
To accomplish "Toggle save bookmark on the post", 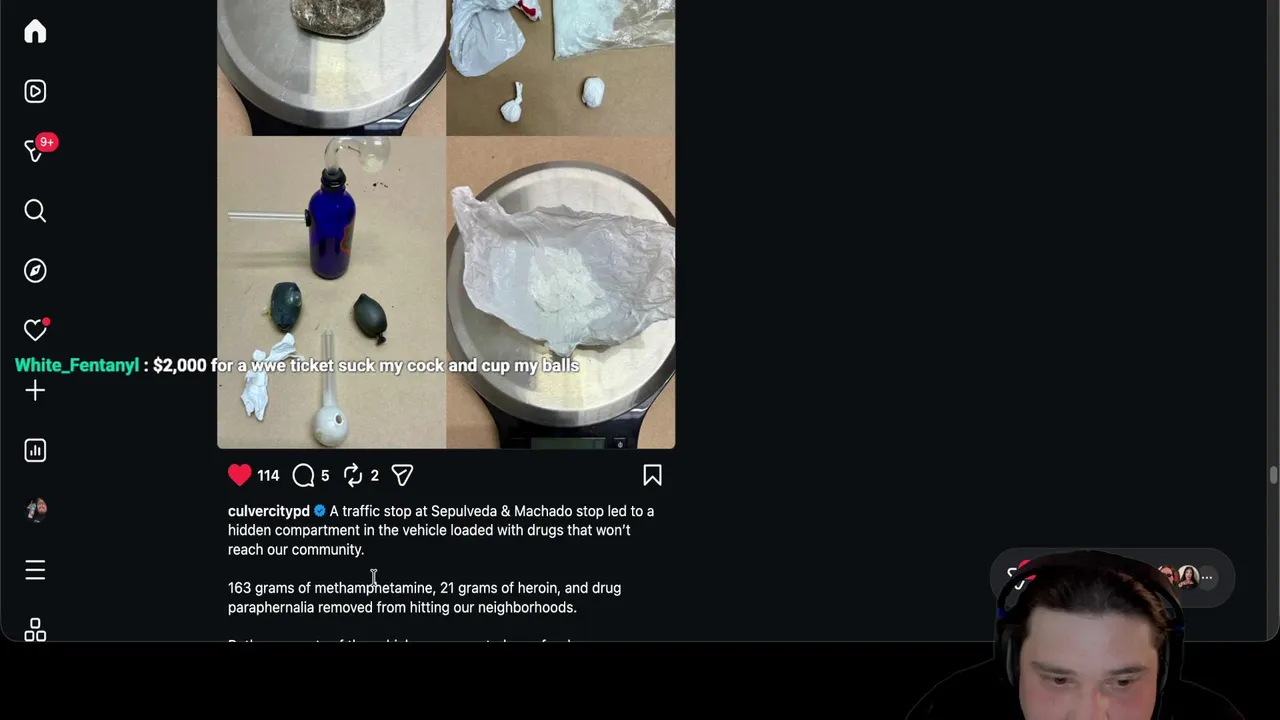I will coord(652,475).
